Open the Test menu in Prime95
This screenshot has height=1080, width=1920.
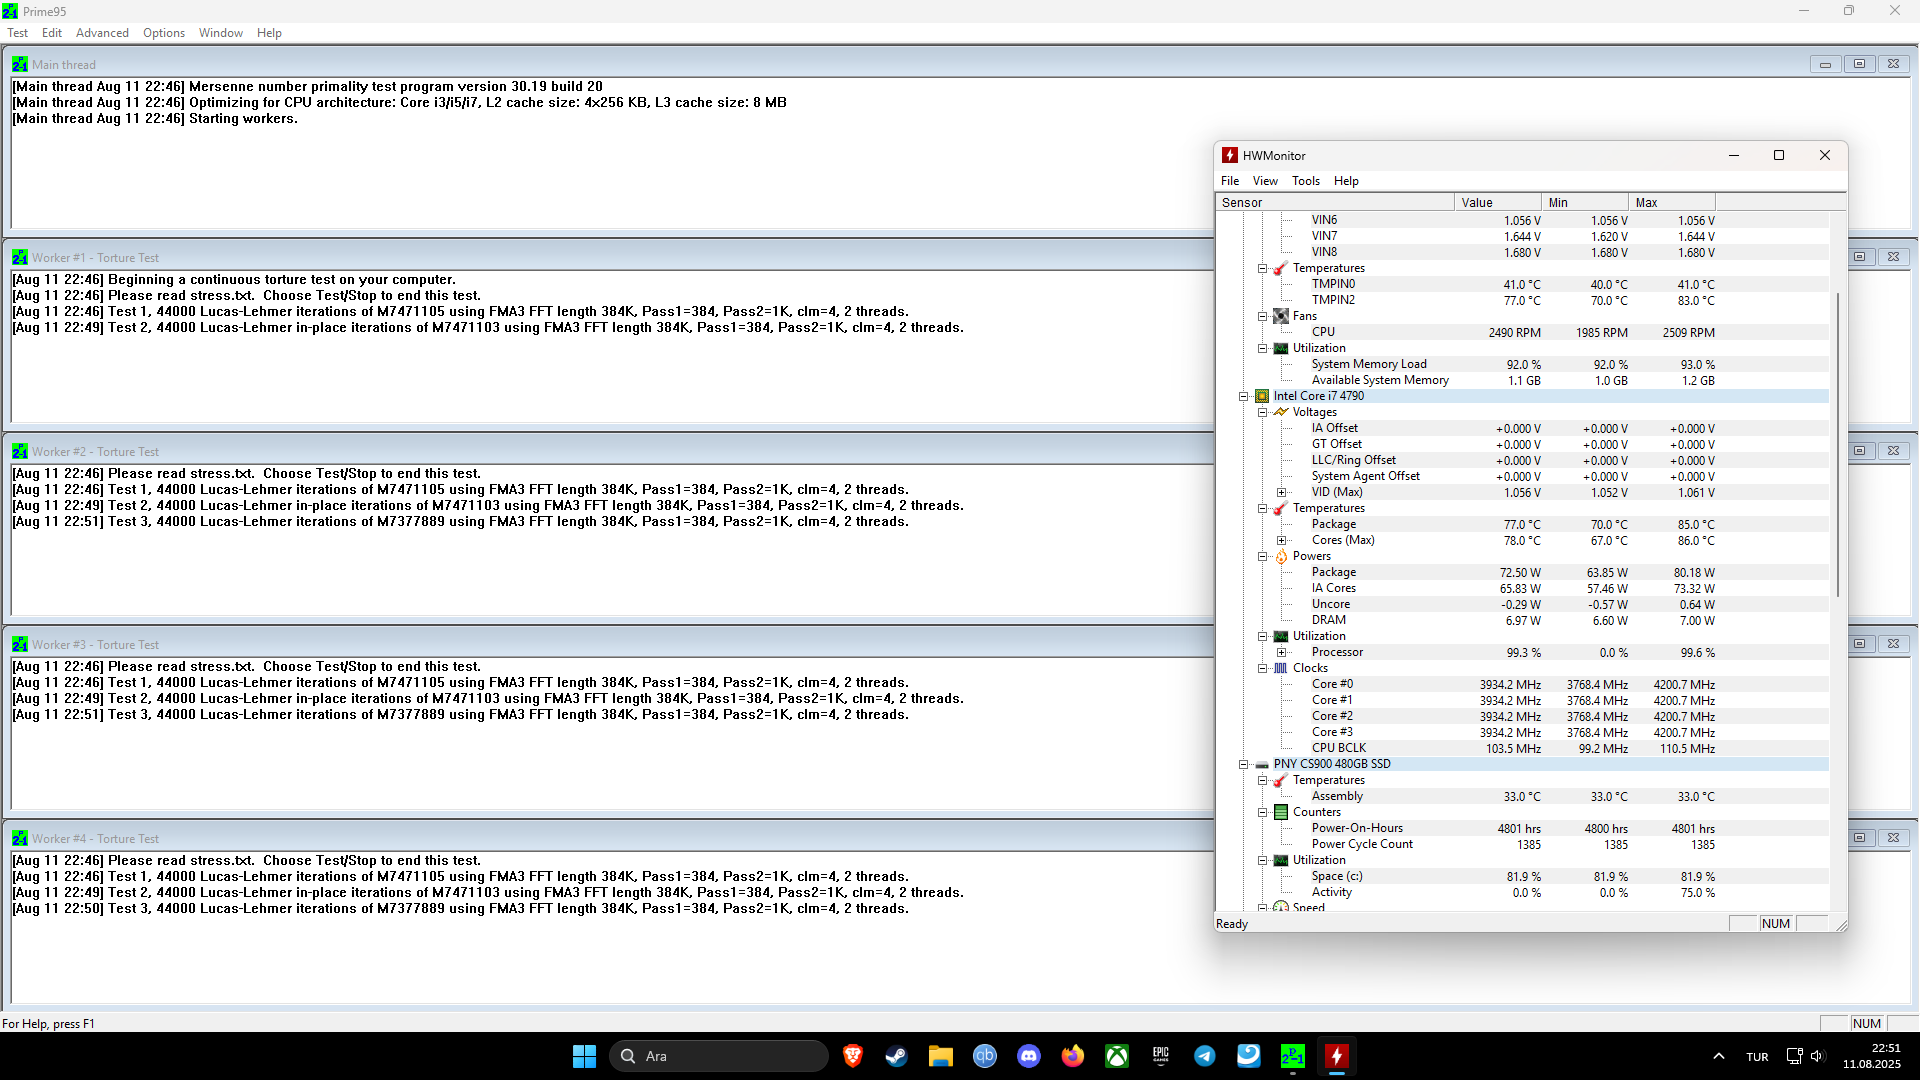click(x=18, y=33)
